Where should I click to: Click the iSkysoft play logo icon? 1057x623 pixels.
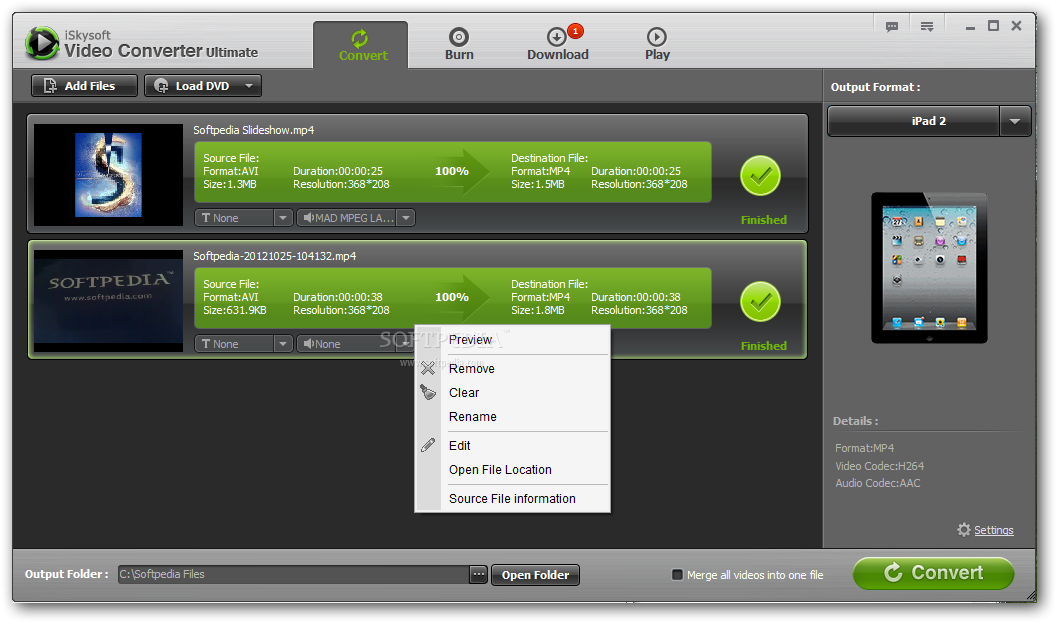pyautogui.click(x=42, y=43)
